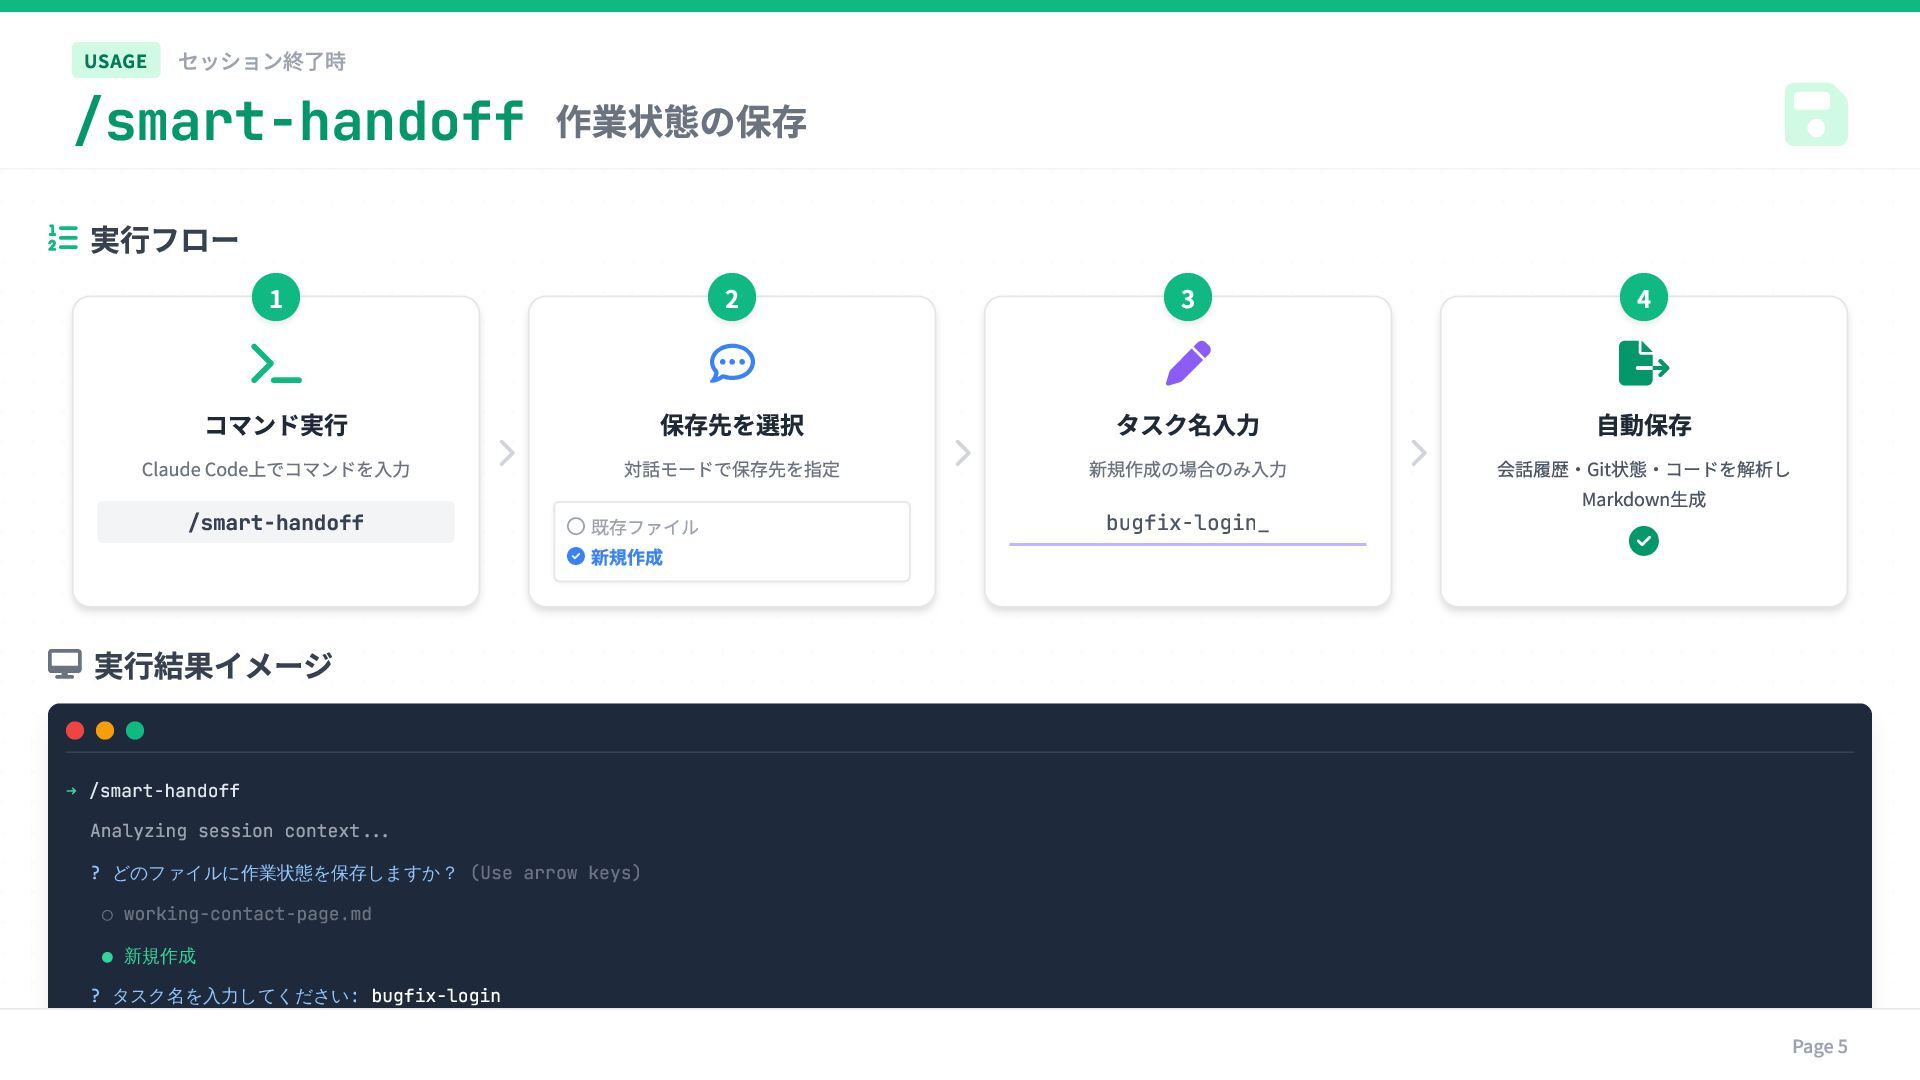Select the green 新規作成 option in terminal

pos(159,956)
